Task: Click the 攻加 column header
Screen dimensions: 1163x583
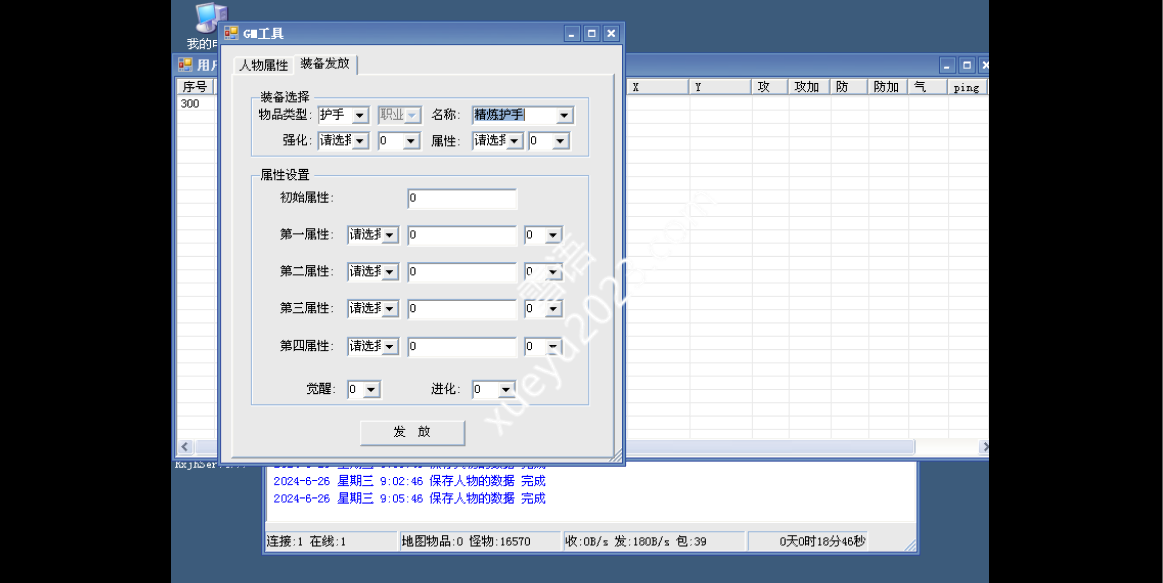Action: coord(807,87)
